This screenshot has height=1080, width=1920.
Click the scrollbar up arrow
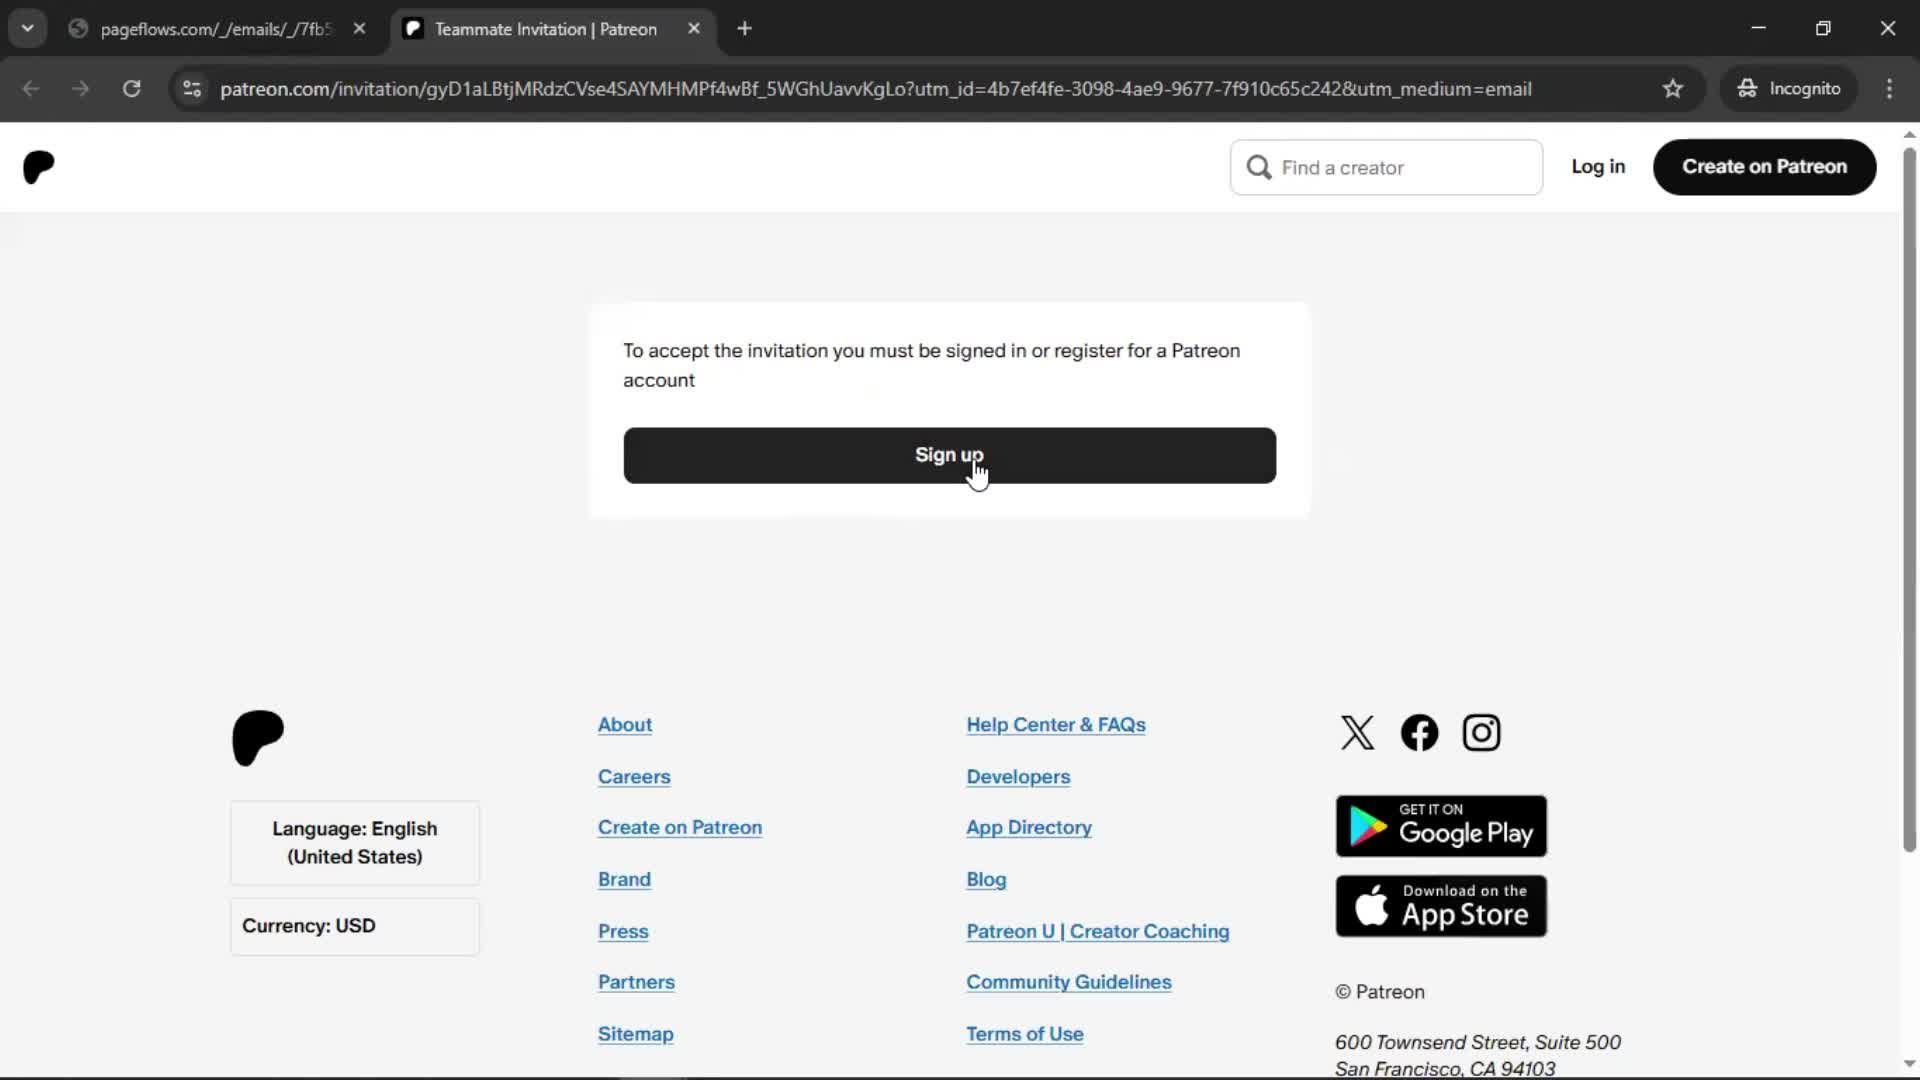pyautogui.click(x=1909, y=134)
